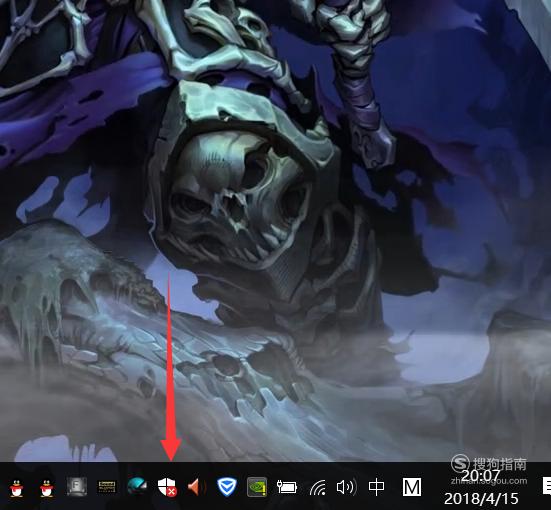This screenshot has height=510, width=551.
Task: Toggle the 中 input language indicator
Action: [x=376, y=487]
